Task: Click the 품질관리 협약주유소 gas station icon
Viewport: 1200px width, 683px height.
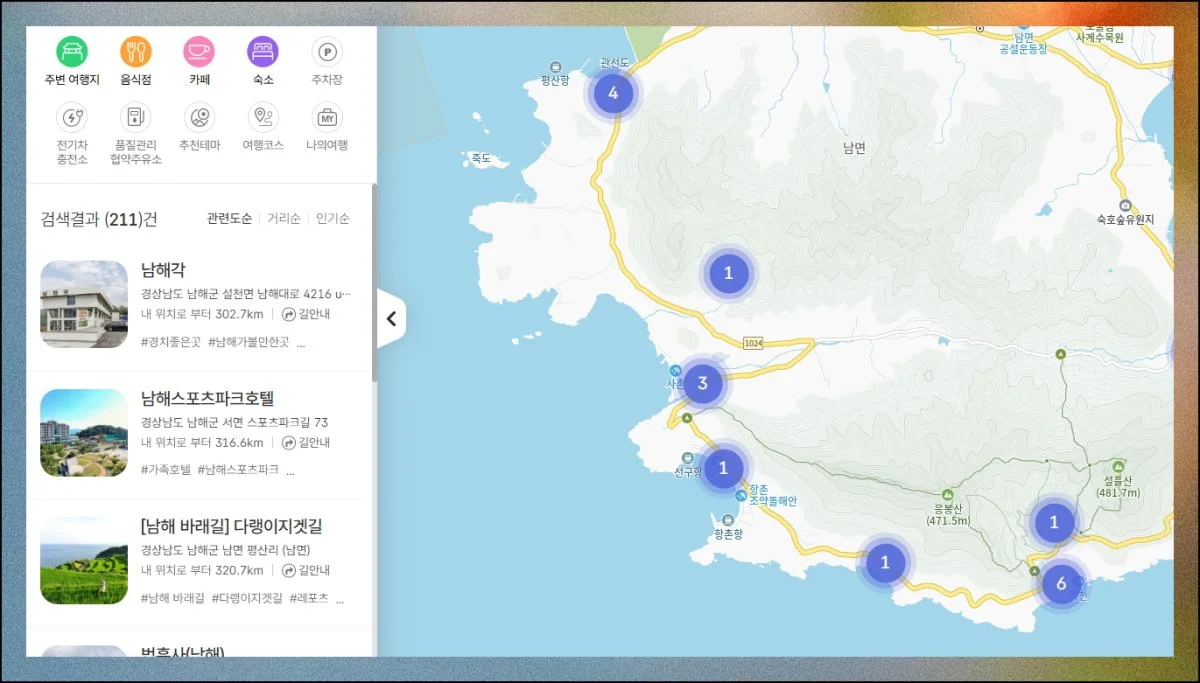Action: (136, 118)
